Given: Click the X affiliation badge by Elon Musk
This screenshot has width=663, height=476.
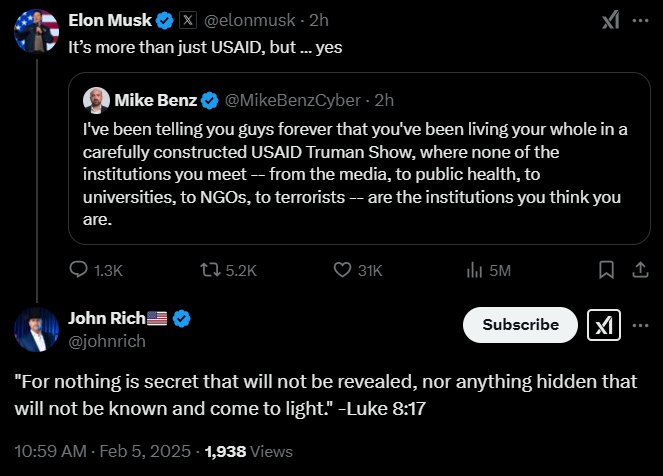Looking at the screenshot, I should coord(188,20).
